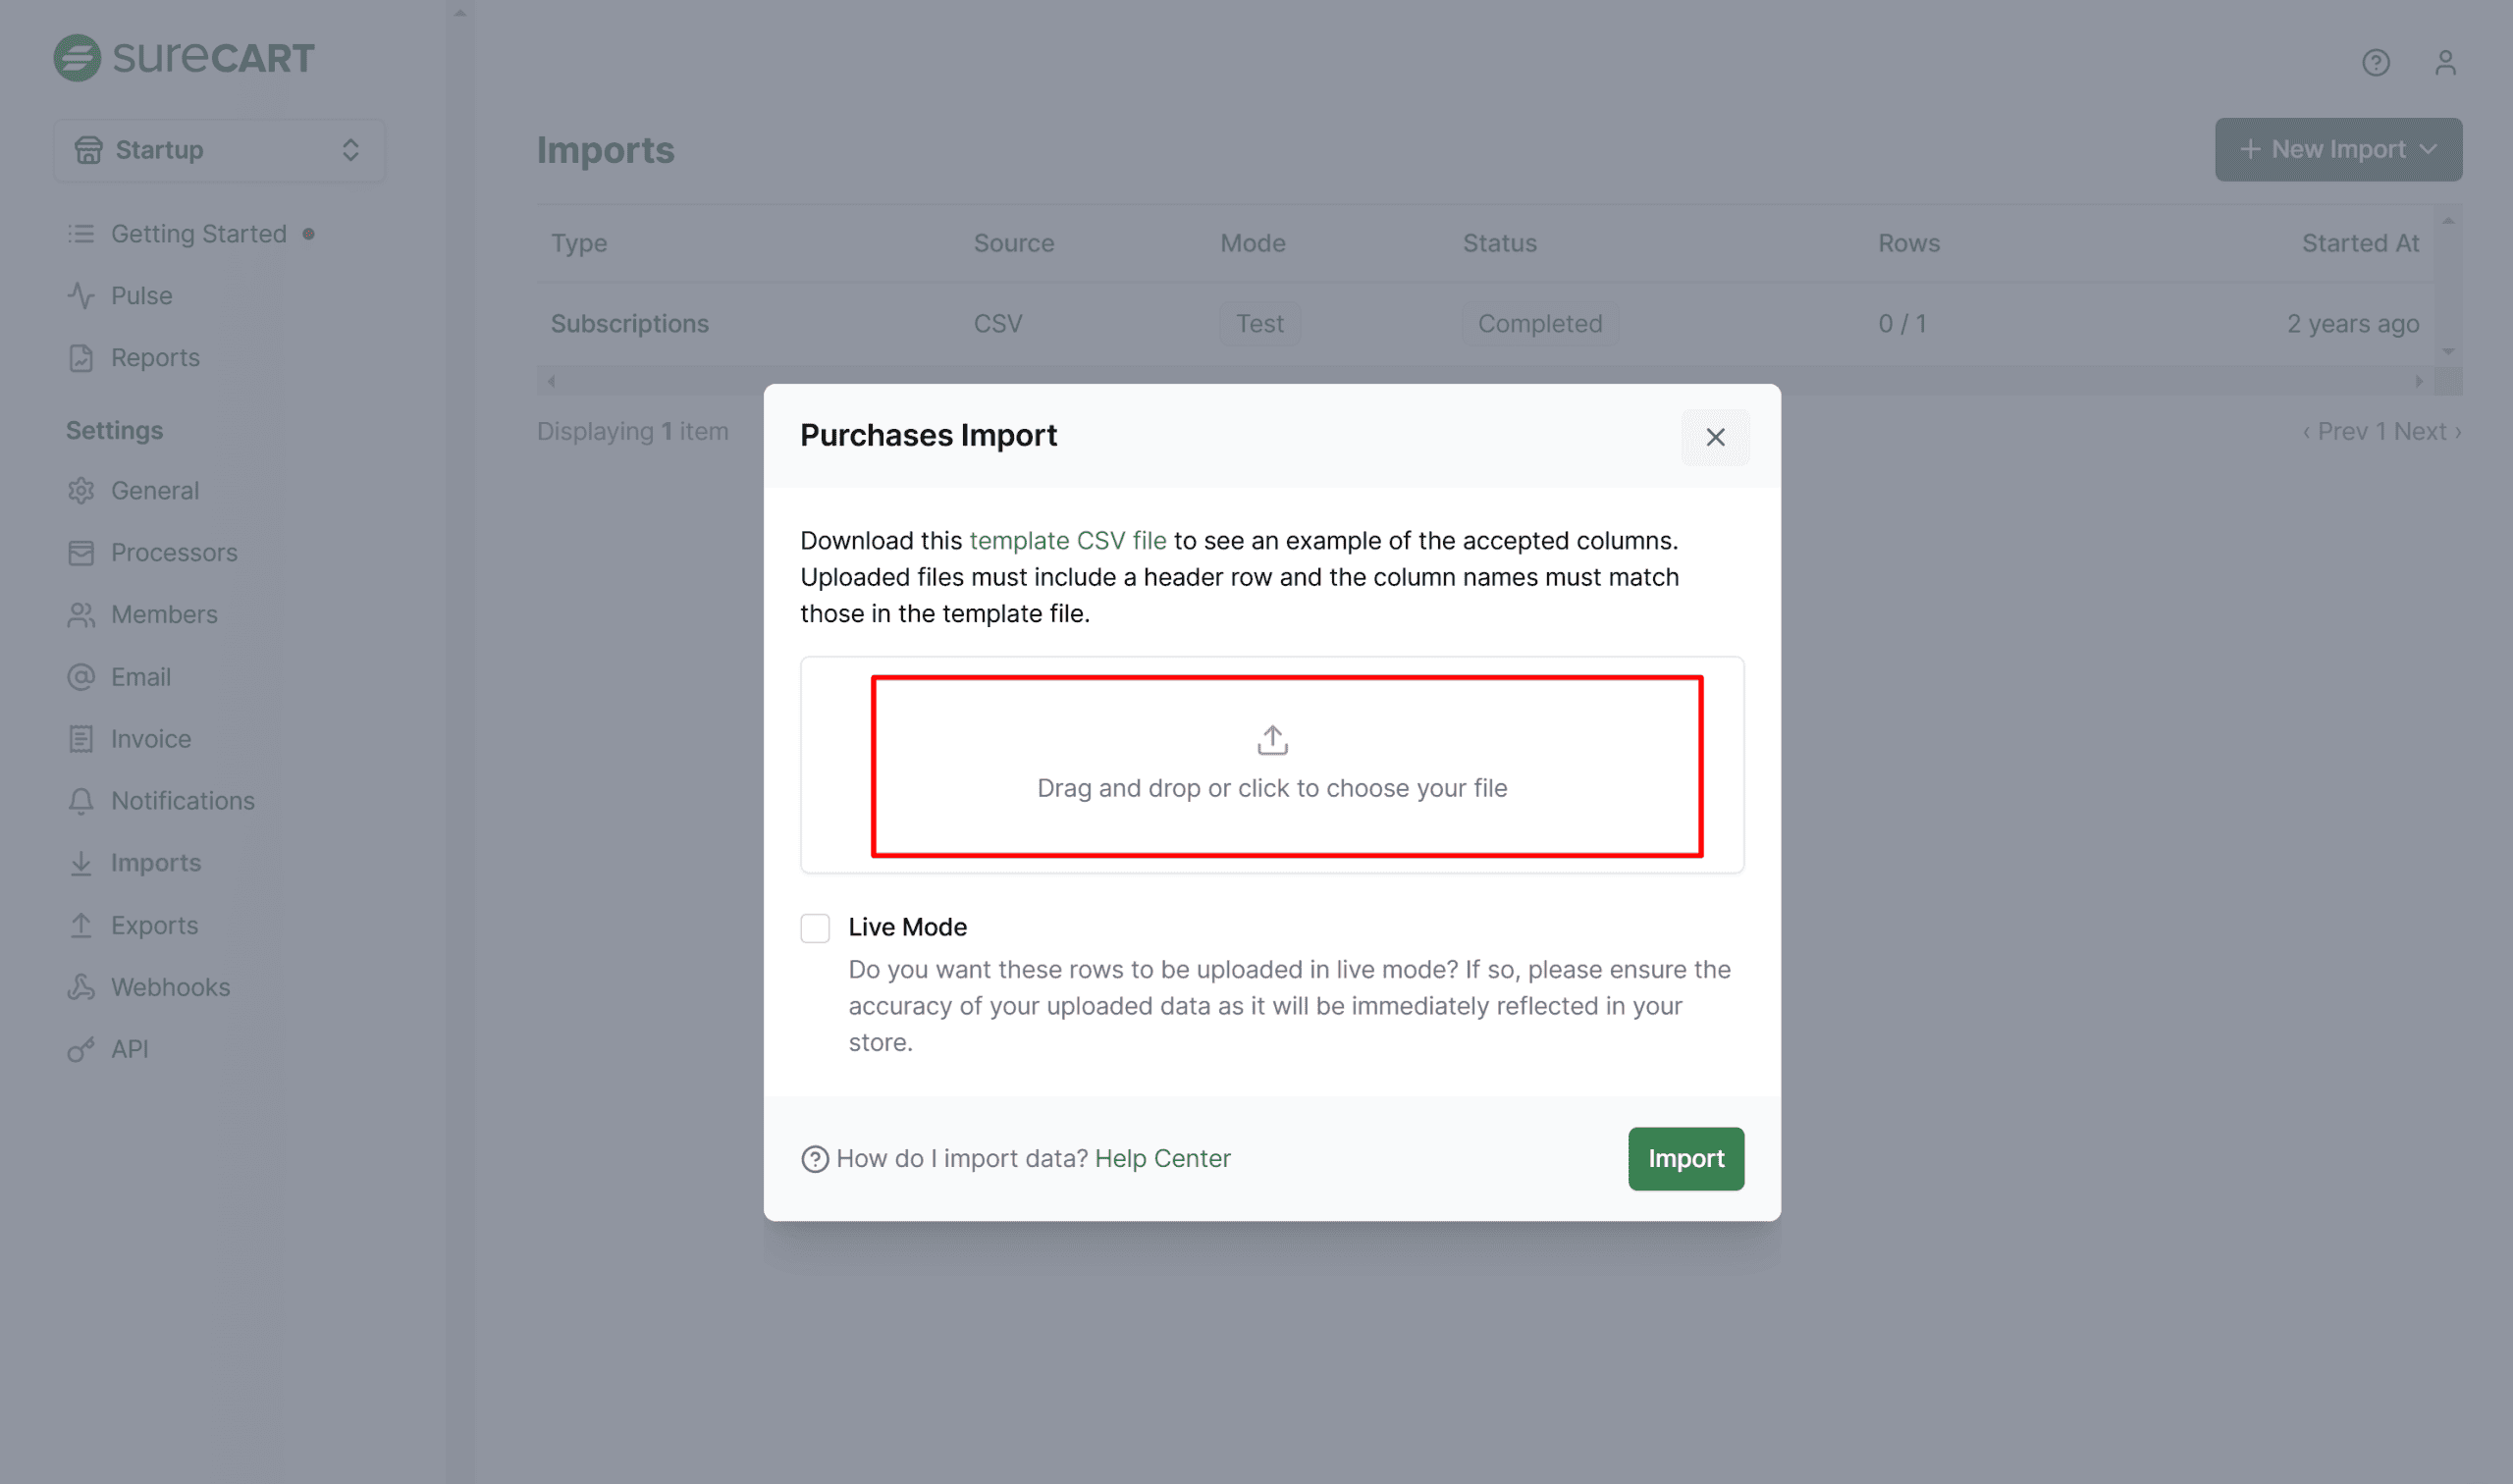2513x1484 pixels.
Task: Click the green Import button
Action: click(x=1685, y=1159)
